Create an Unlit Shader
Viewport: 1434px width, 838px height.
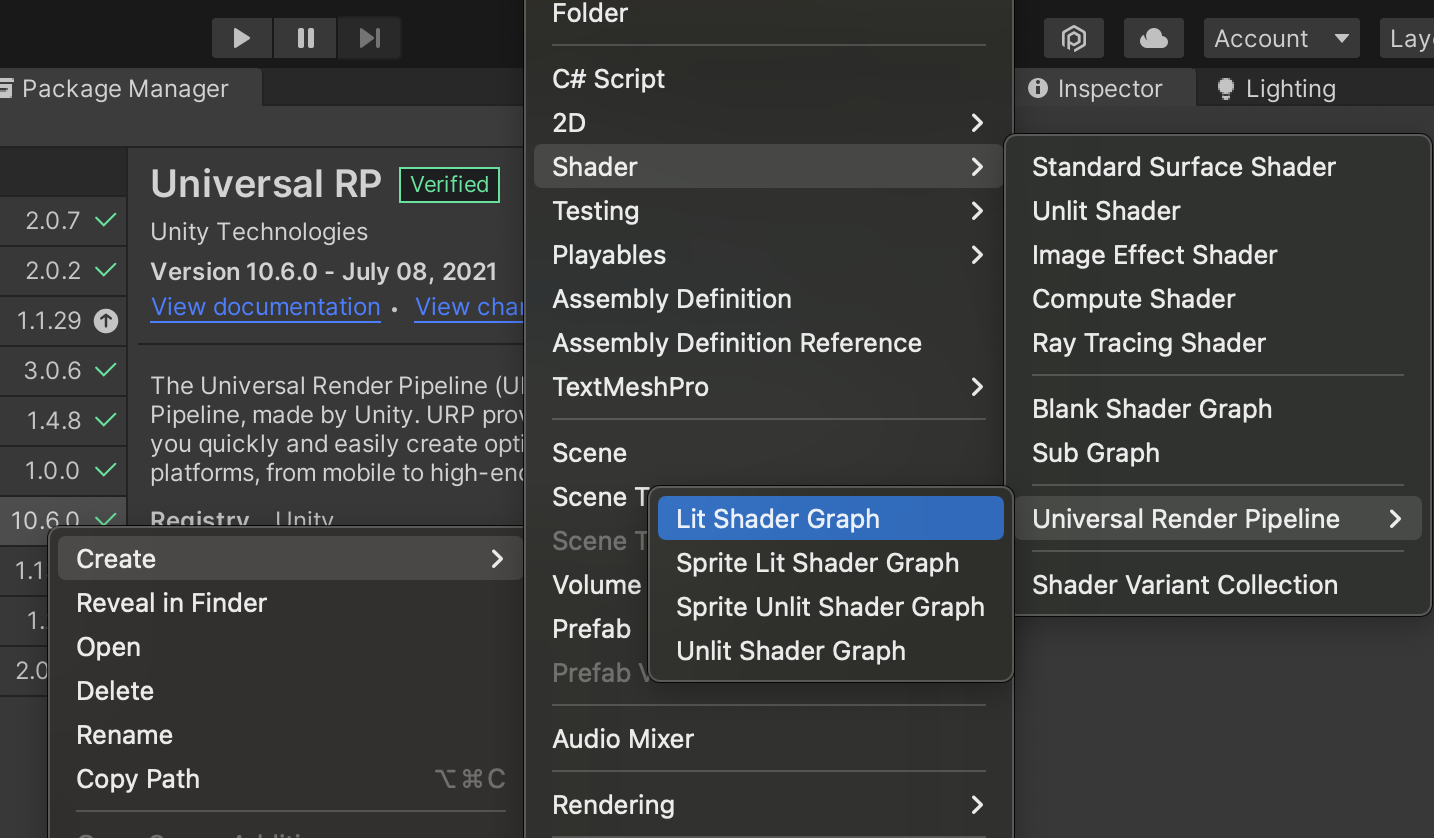[x=1218, y=211]
